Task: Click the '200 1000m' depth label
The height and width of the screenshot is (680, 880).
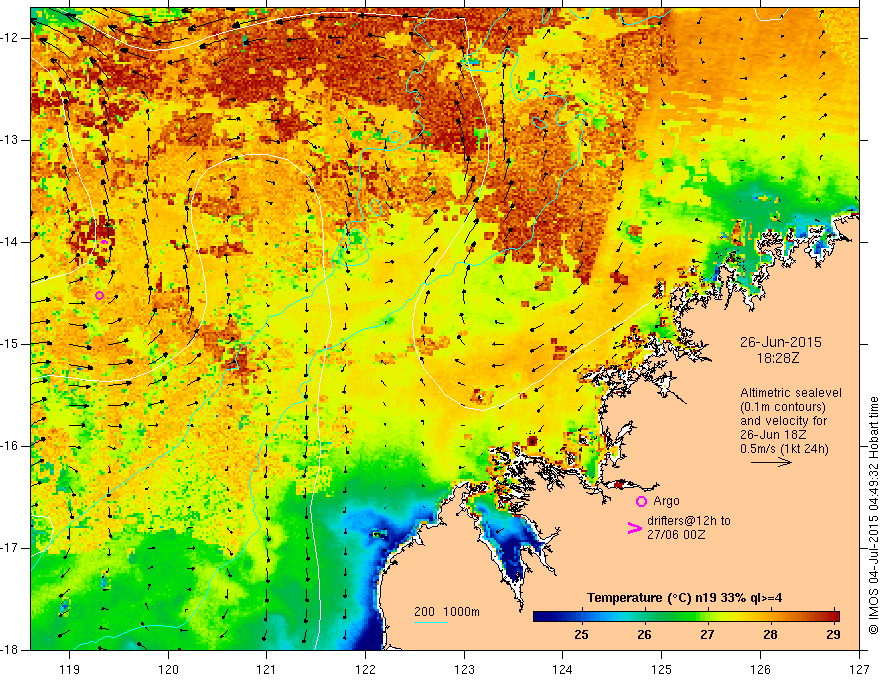Action: 447,612
